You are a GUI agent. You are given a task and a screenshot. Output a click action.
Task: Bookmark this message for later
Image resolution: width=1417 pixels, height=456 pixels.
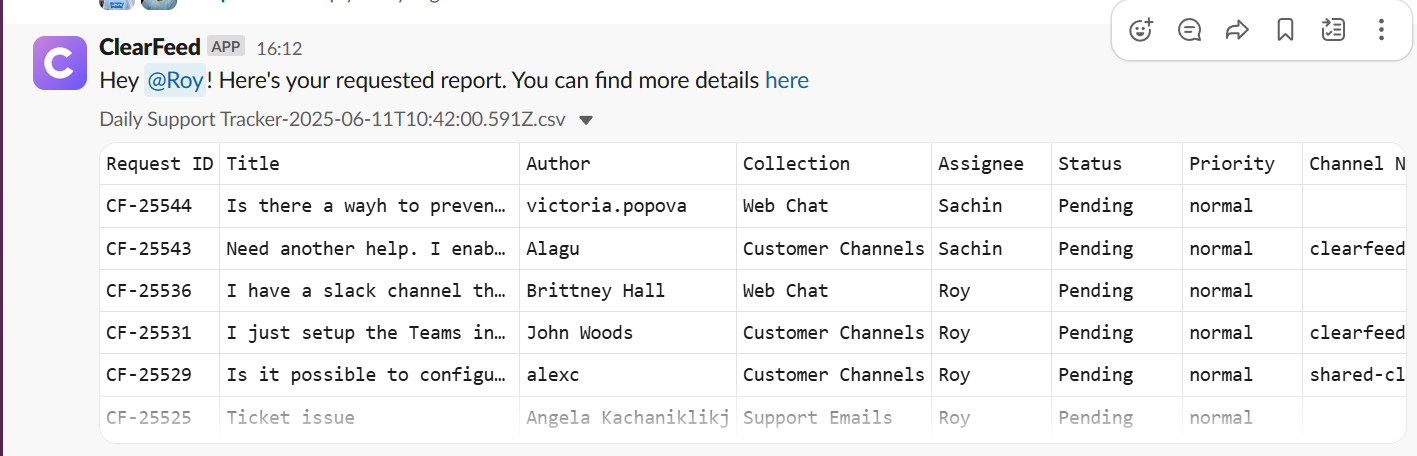(1285, 30)
